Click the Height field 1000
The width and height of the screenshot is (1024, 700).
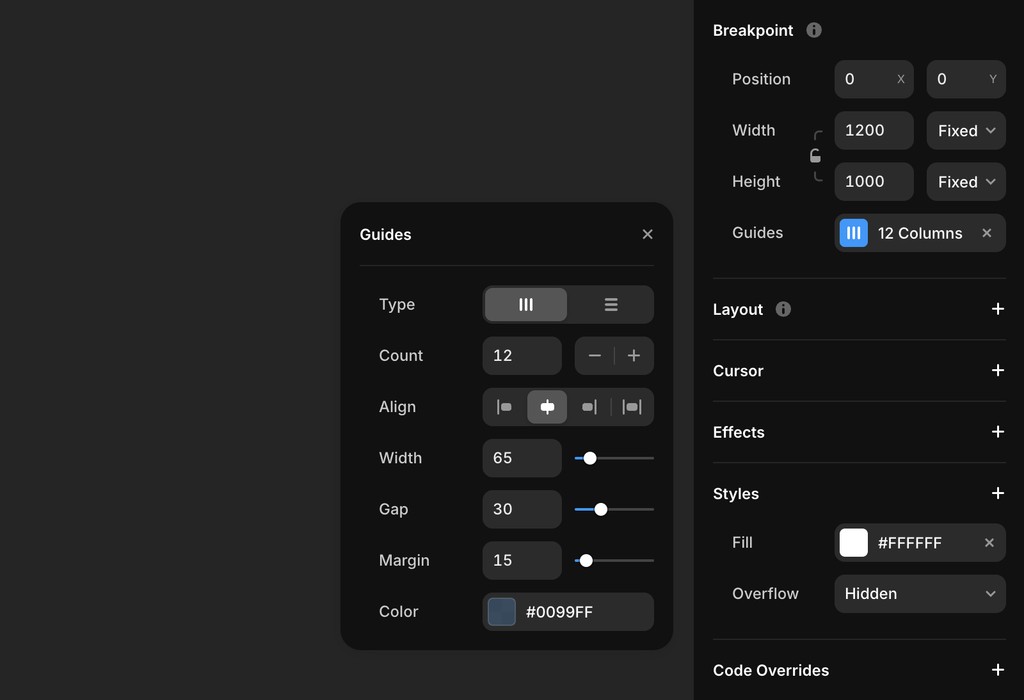(x=874, y=182)
